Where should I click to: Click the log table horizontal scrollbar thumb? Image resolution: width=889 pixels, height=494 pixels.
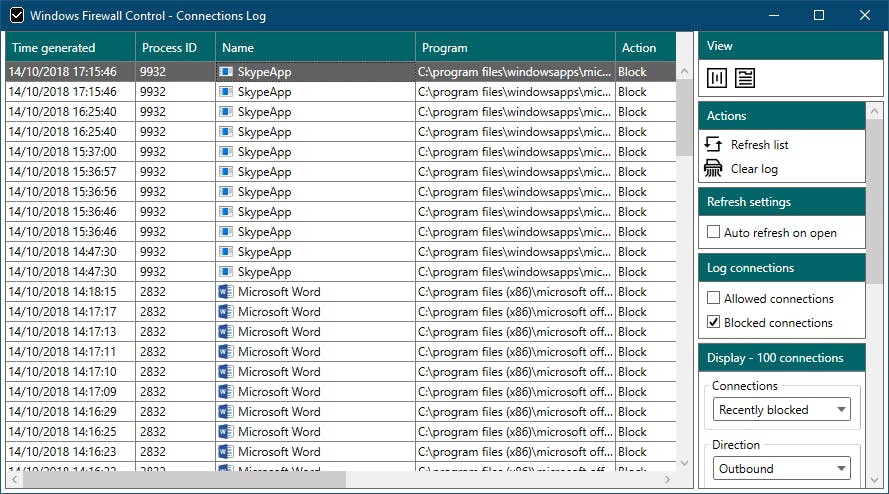point(184,480)
